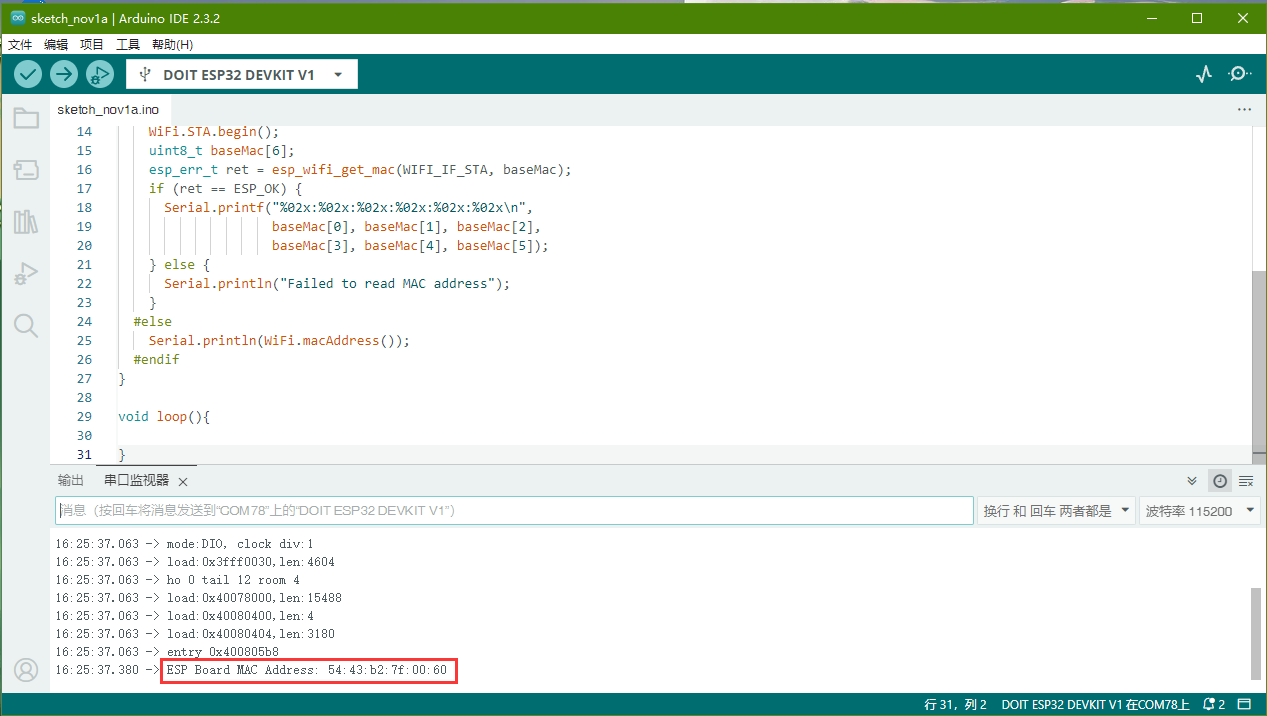Click the entry 0x400805b8 serial line

click(x=222, y=652)
